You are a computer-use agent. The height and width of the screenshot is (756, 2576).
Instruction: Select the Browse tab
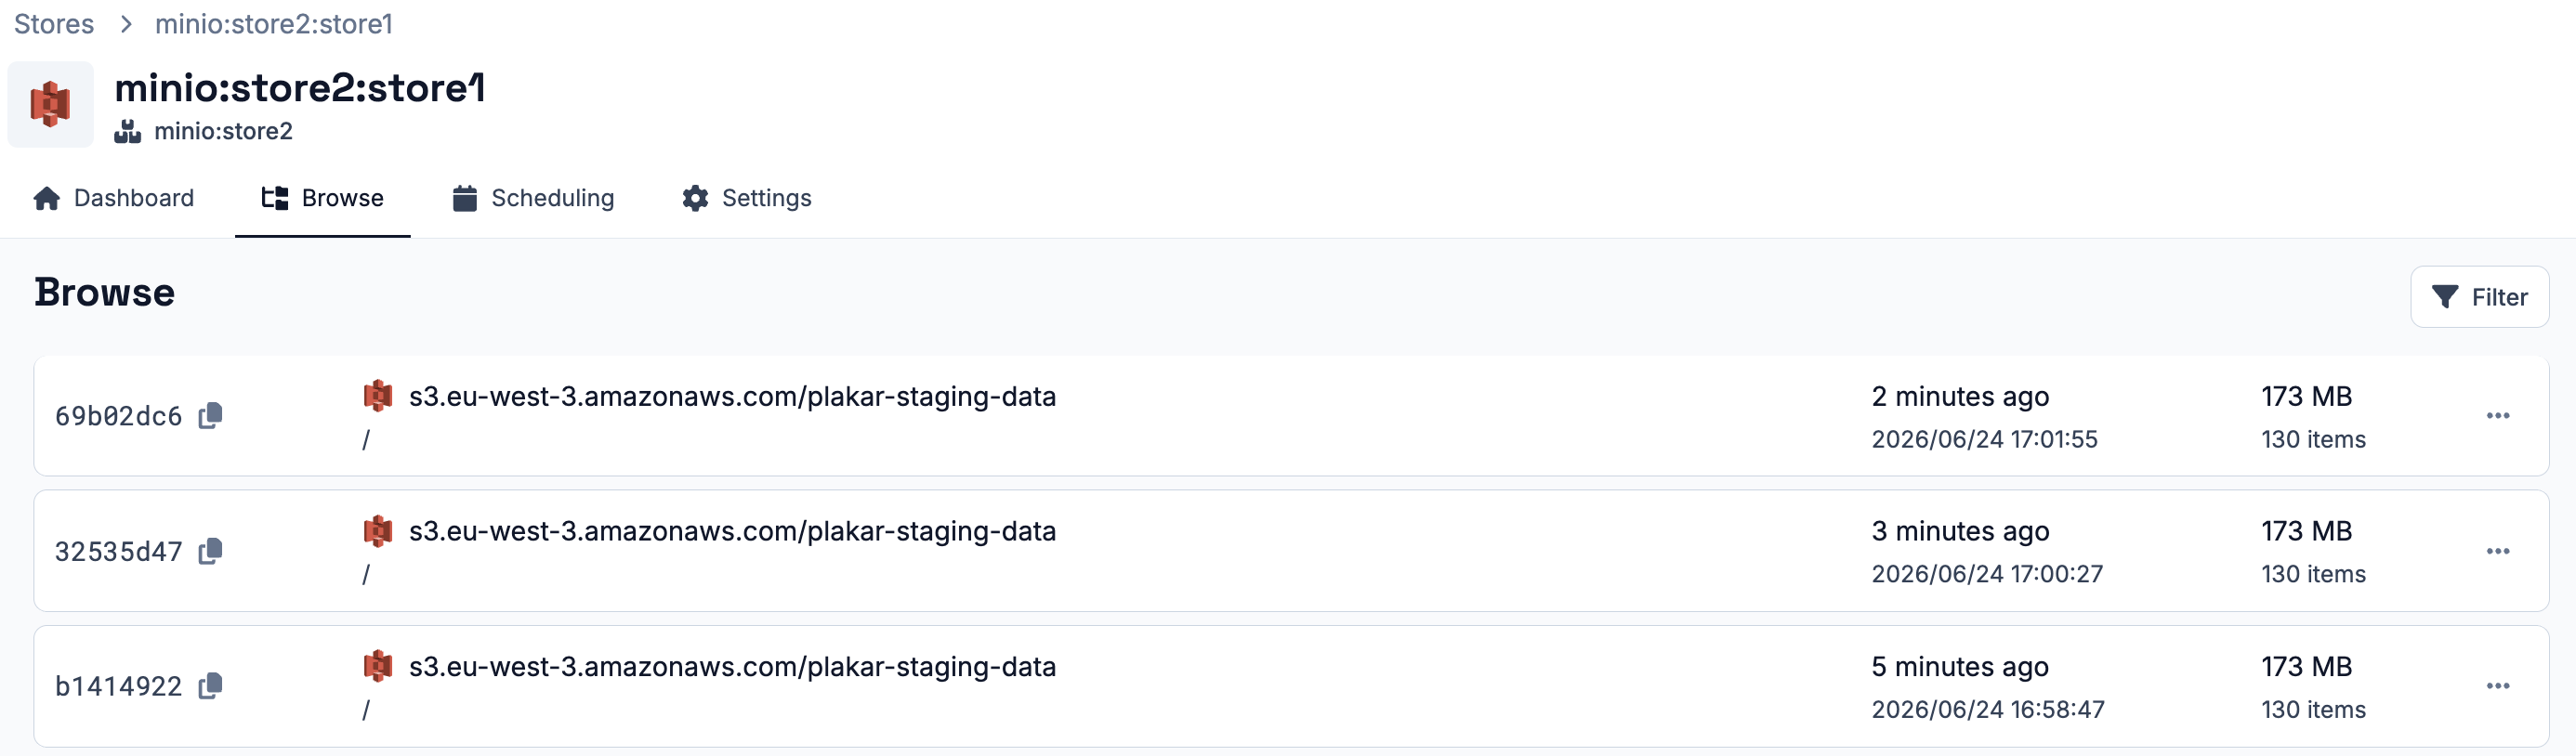pos(322,198)
